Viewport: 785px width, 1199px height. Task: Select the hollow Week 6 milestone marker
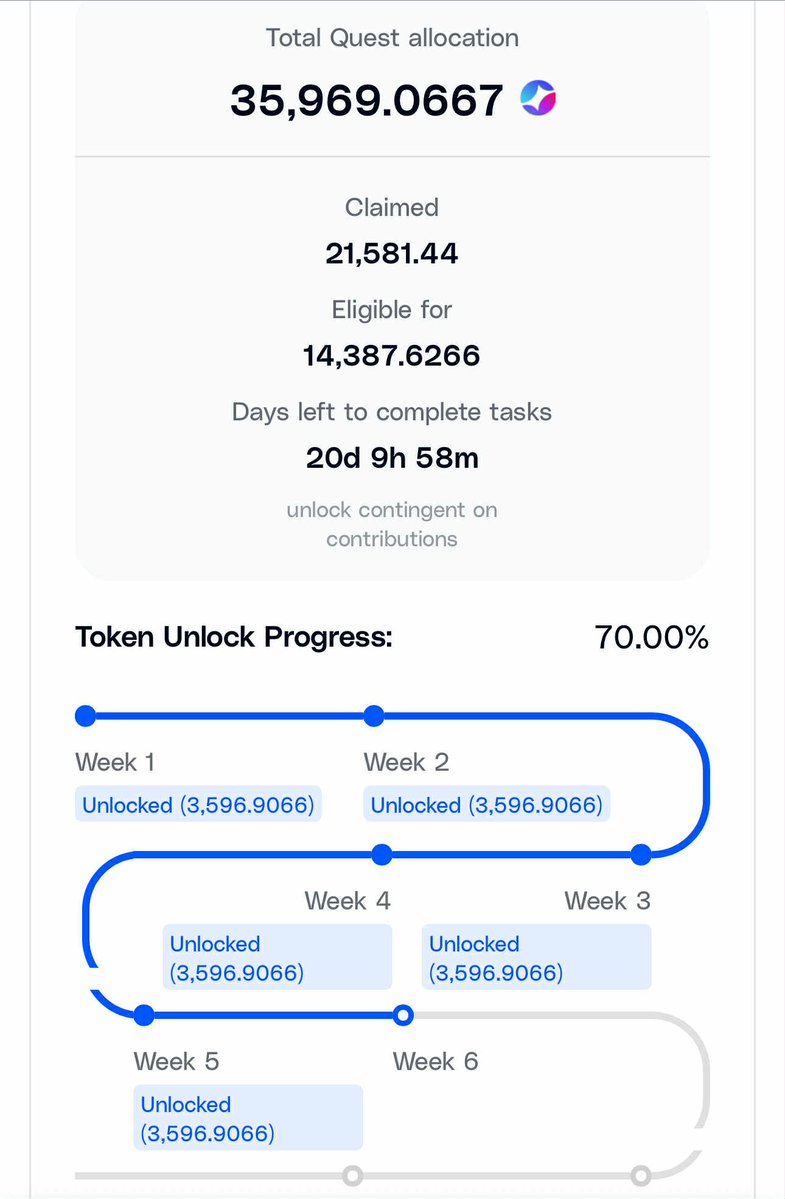pyautogui.click(x=403, y=1016)
